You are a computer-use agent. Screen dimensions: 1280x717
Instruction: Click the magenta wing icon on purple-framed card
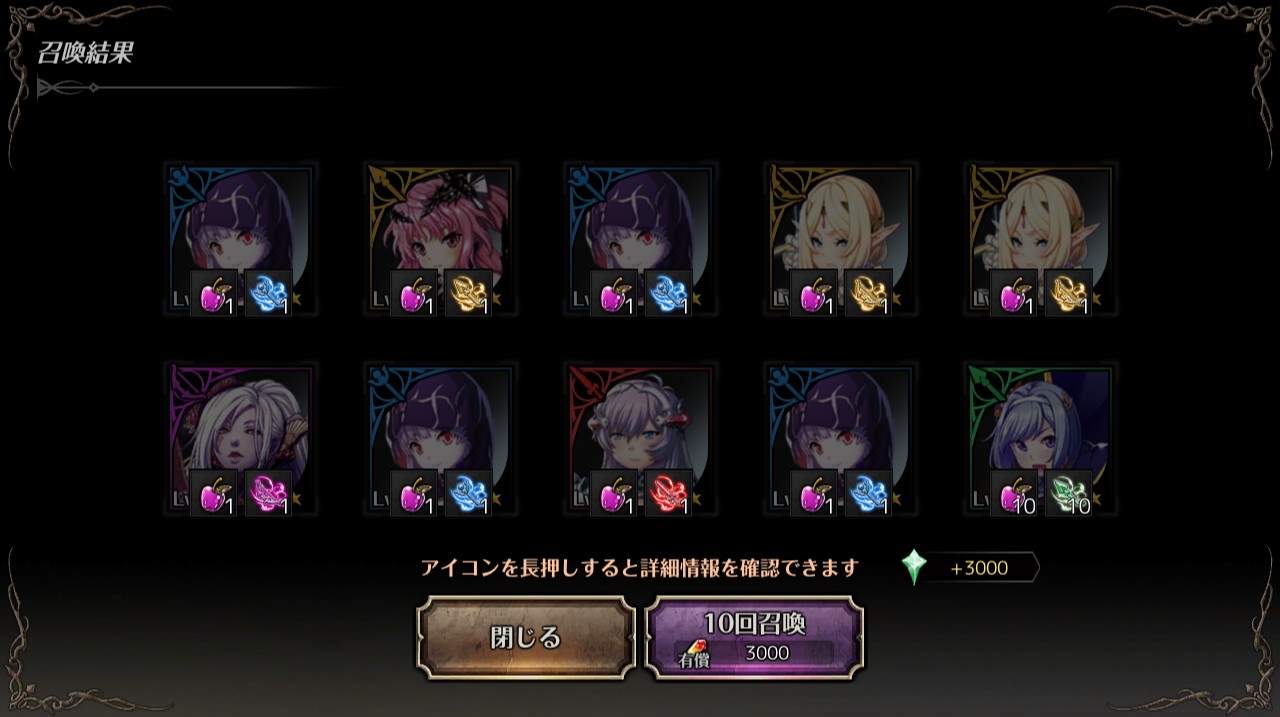[x=268, y=493]
